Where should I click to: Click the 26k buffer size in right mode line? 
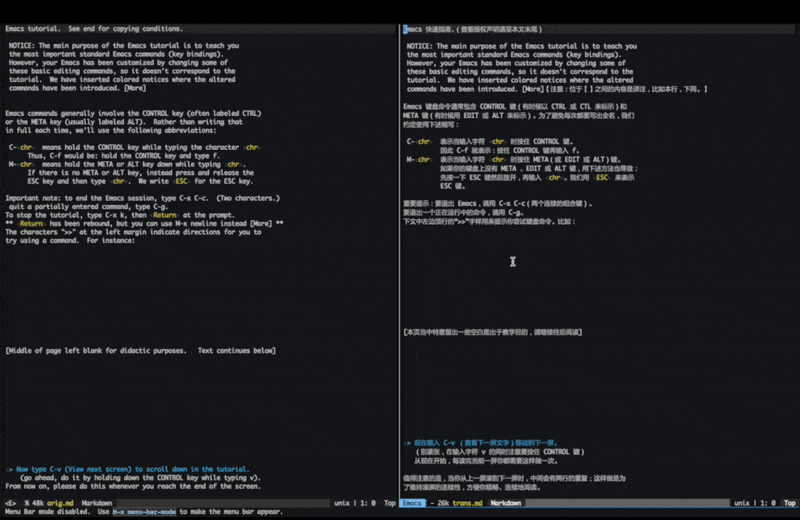(x=443, y=503)
